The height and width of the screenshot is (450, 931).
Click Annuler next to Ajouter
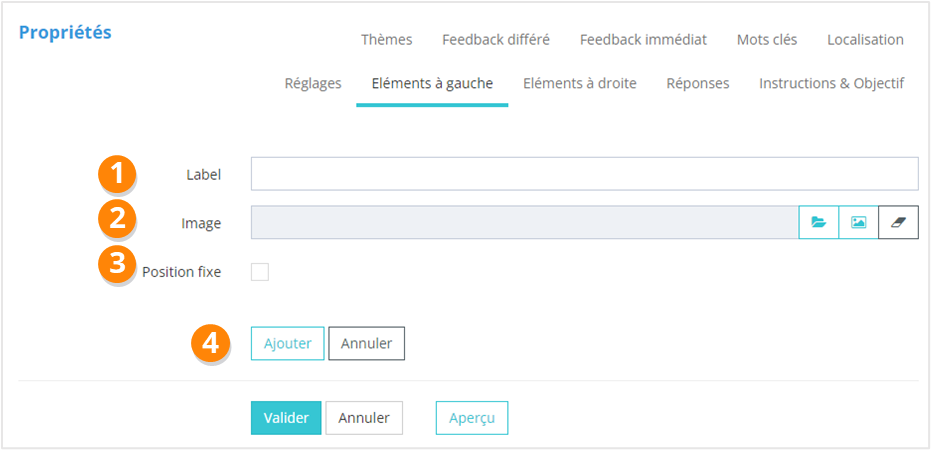click(x=366, y=343)
